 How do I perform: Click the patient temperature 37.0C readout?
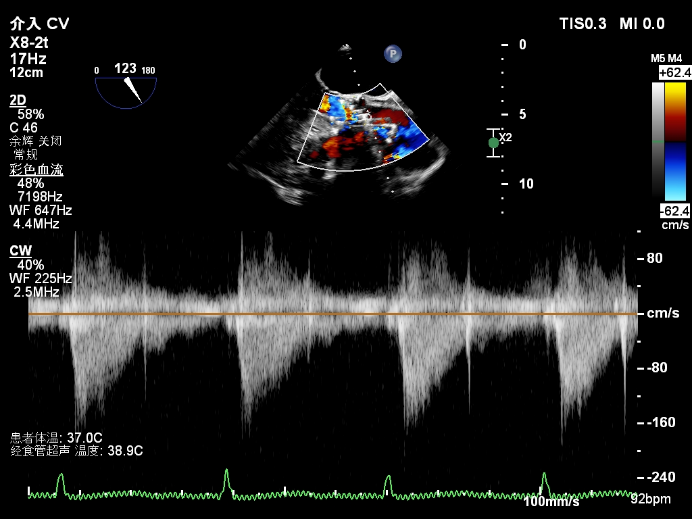[56, 438]
